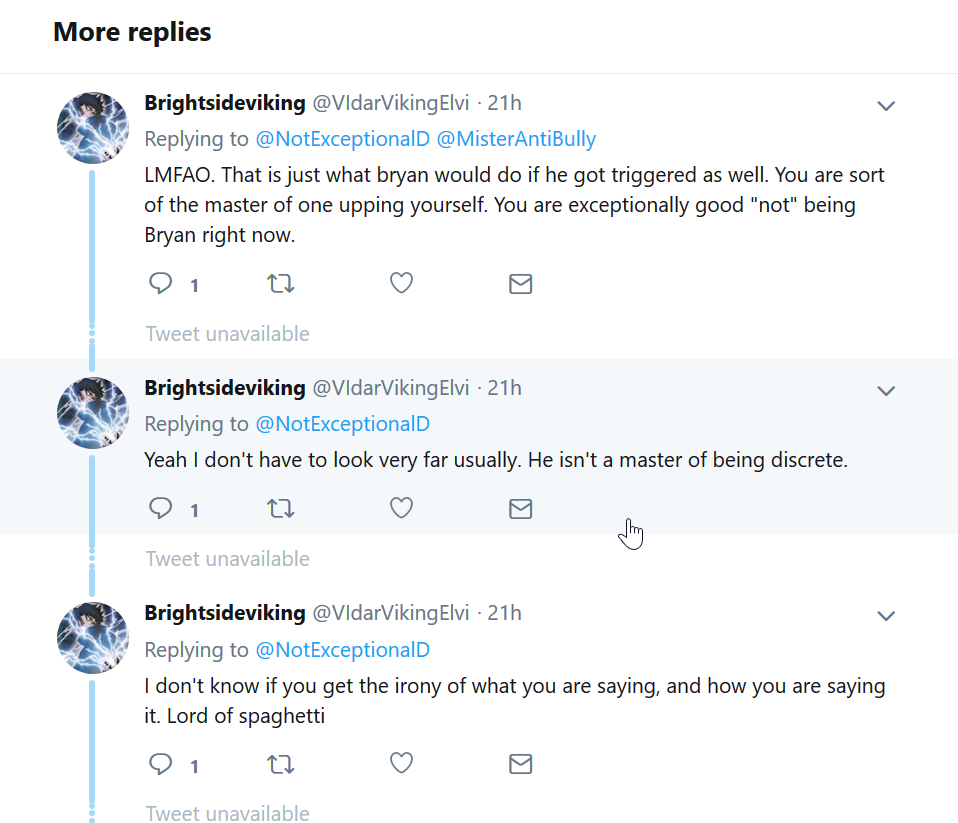Reply to the 'being discrete' tweet
This screenshot has width=958, height=823.
(x=161, y=508)
